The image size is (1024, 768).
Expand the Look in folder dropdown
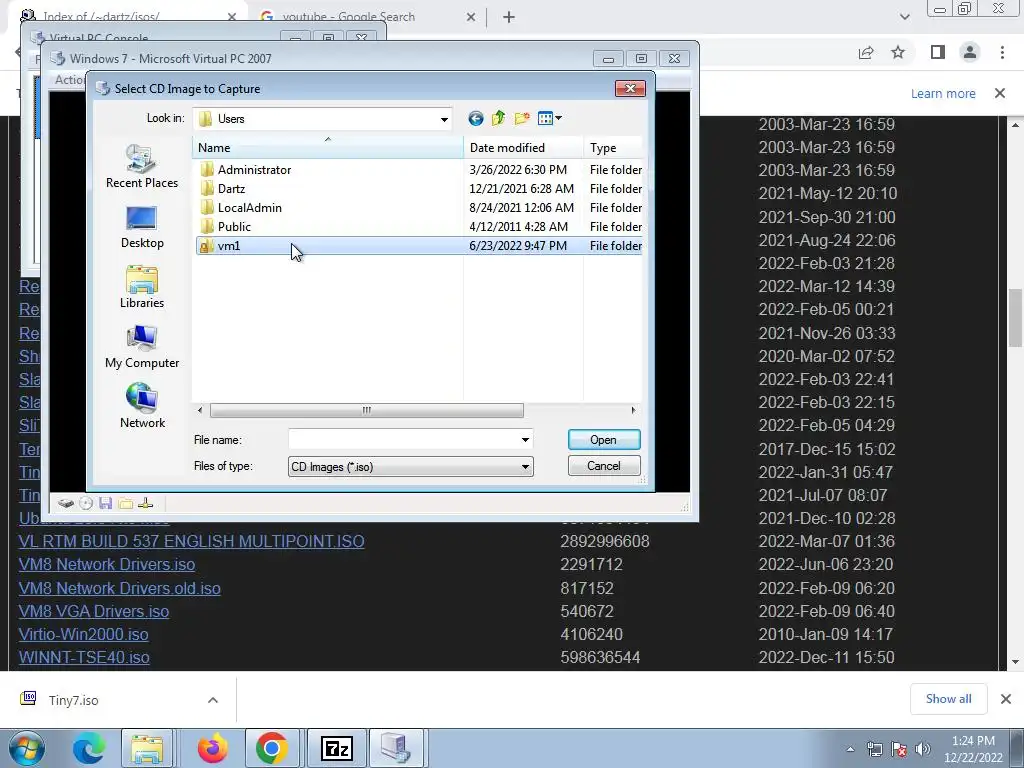click(443, 119)
